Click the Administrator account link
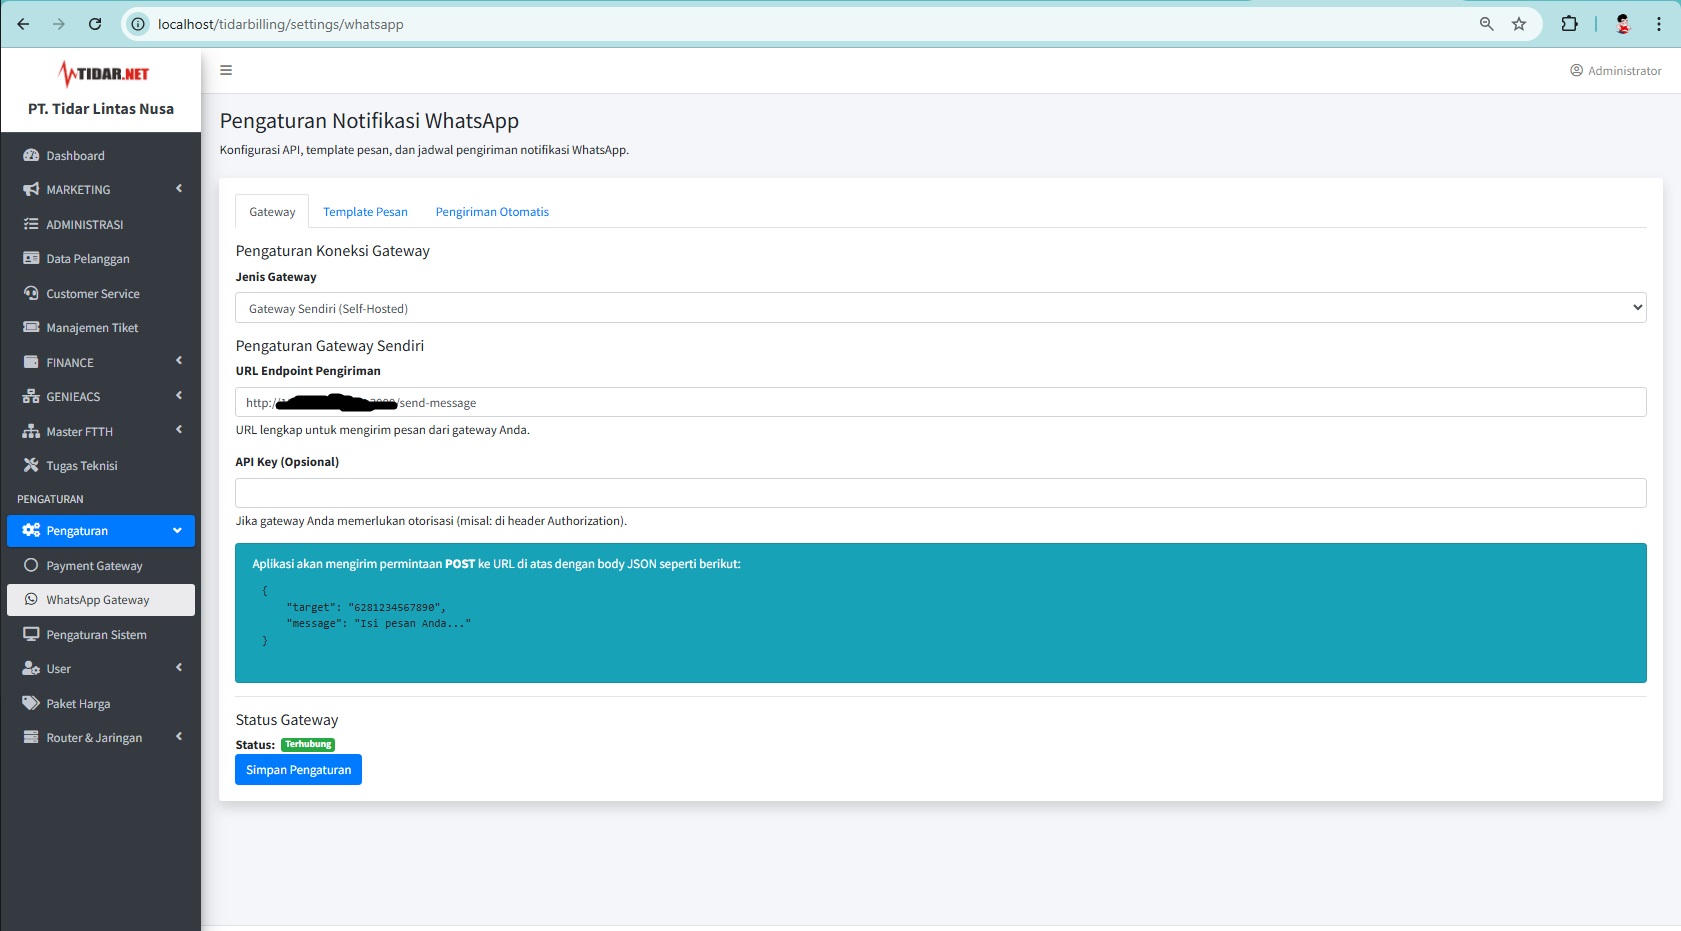 1616,70
